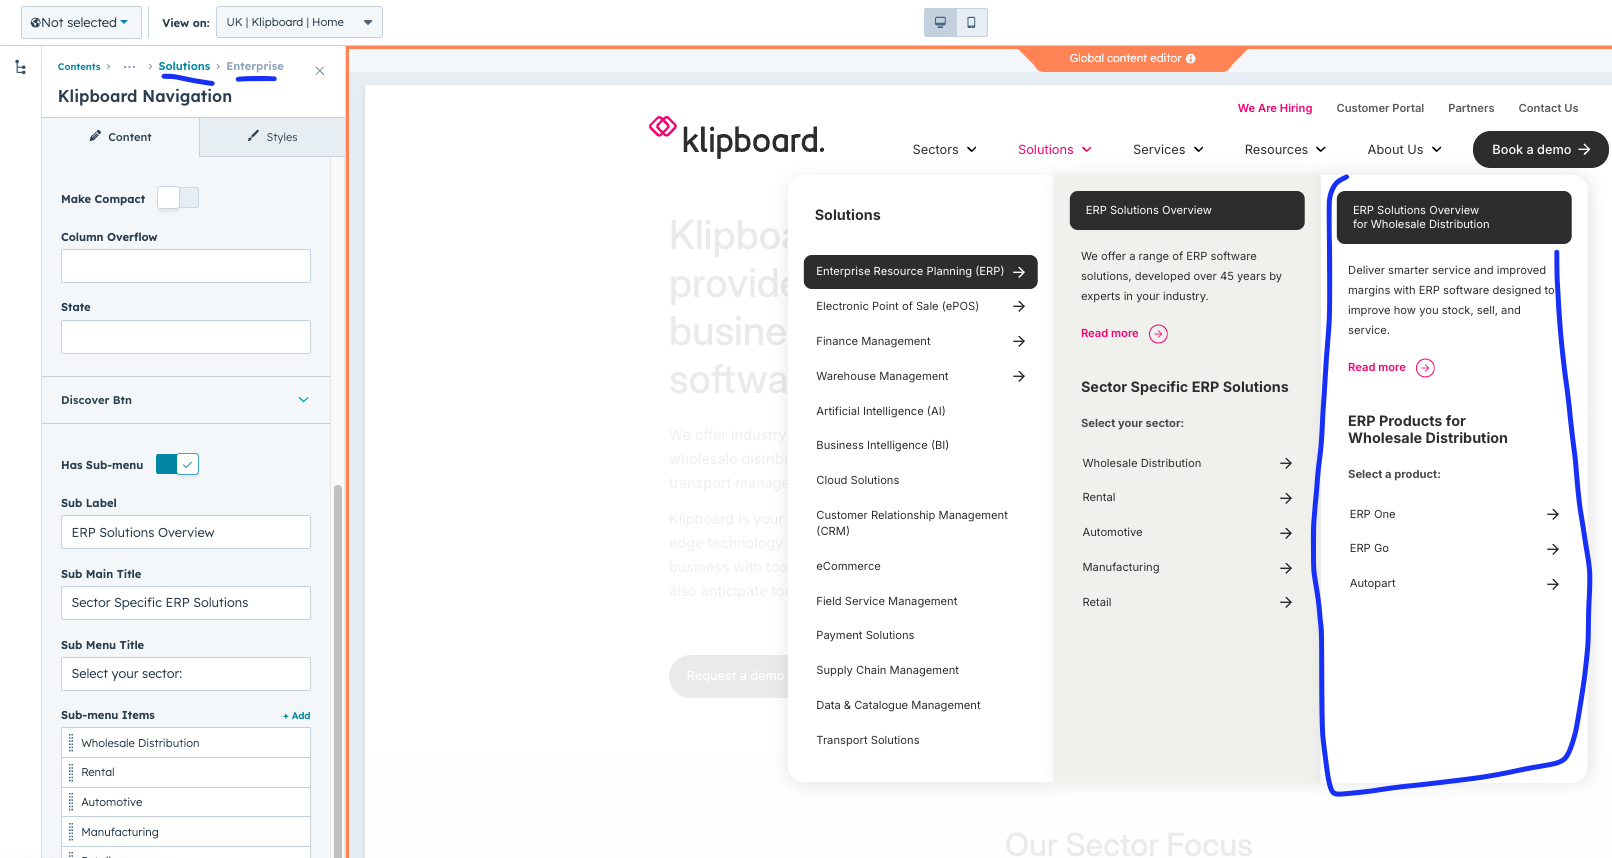This screenshot has height=858, width=1612.
Task: Select Customer Relationship Management (CRM) item
Action: (x=911, y=523)
